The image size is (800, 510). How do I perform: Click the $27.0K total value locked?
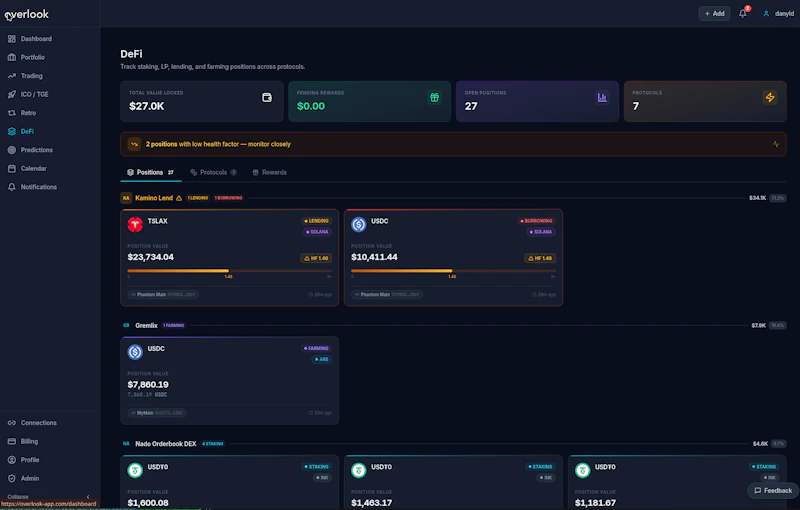click(146, 106)
